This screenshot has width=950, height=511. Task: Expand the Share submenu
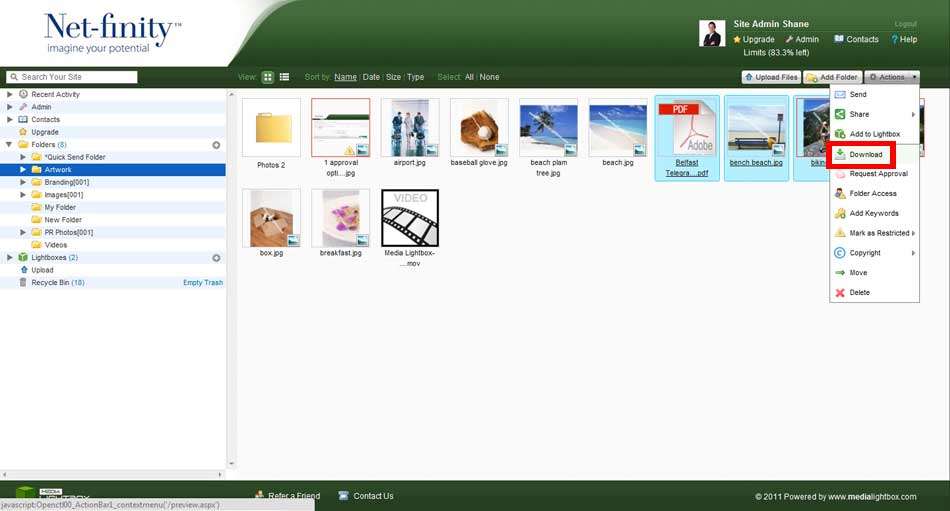click(872, 114)
